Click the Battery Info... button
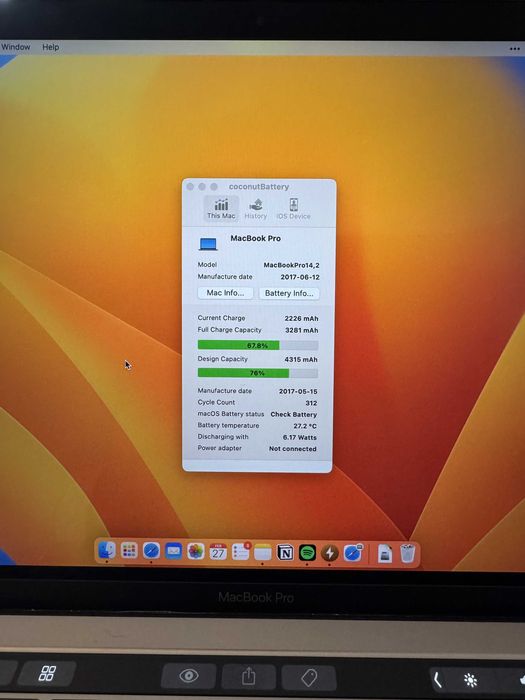 click(x=289, y=293)
